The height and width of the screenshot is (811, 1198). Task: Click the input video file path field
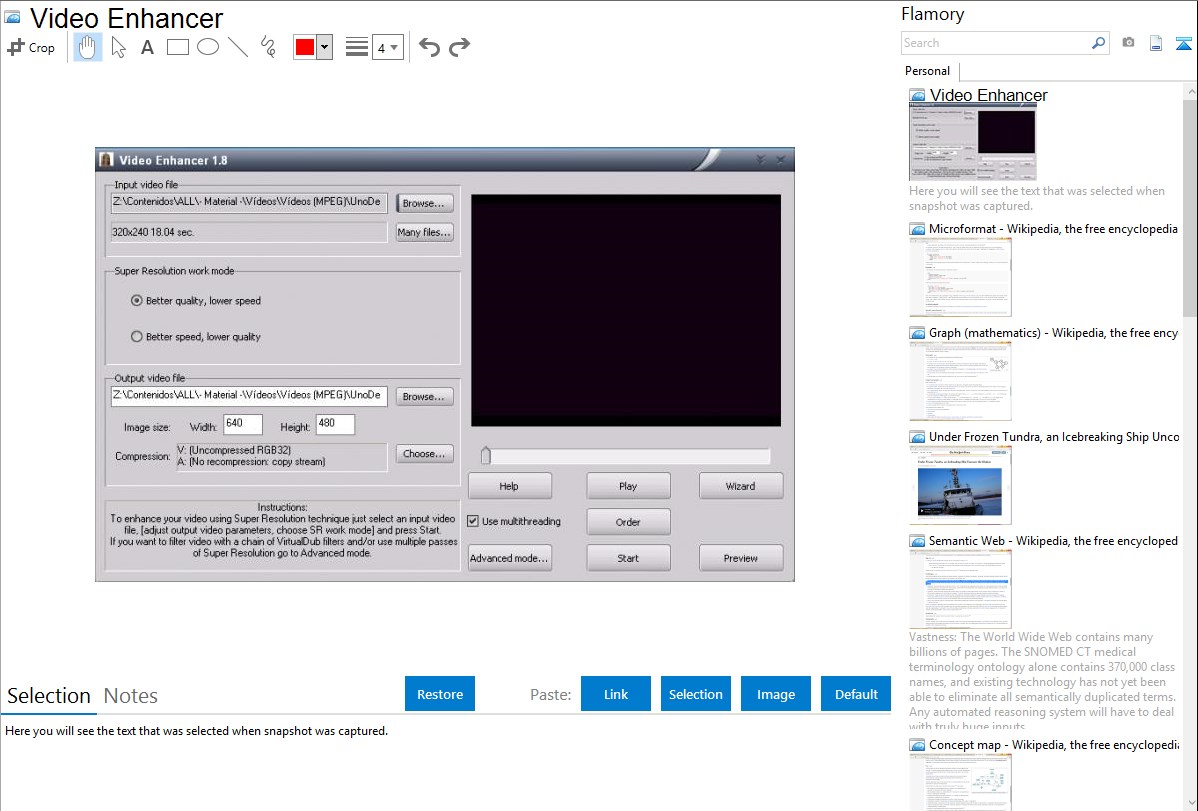tap(249, 203)
